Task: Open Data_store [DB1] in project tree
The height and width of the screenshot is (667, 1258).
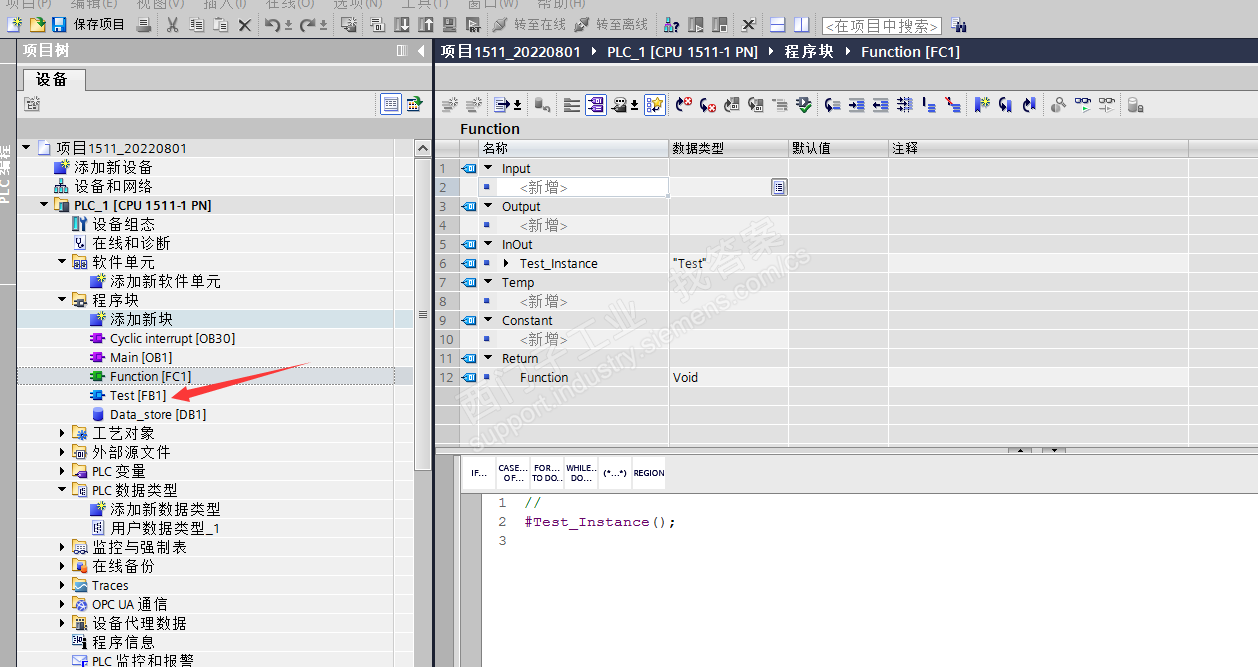Action: pos(157,415)
